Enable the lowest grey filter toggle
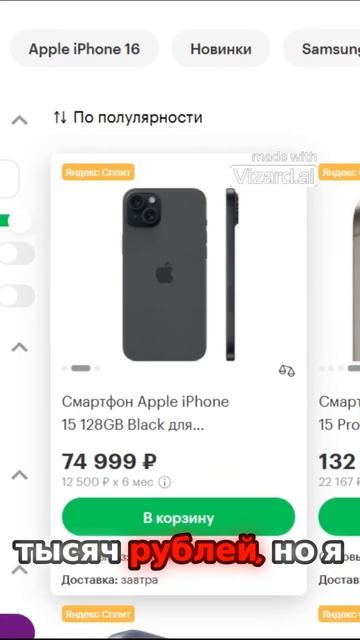This screenshot has height=640, width=360. click(x=16, y=296)
